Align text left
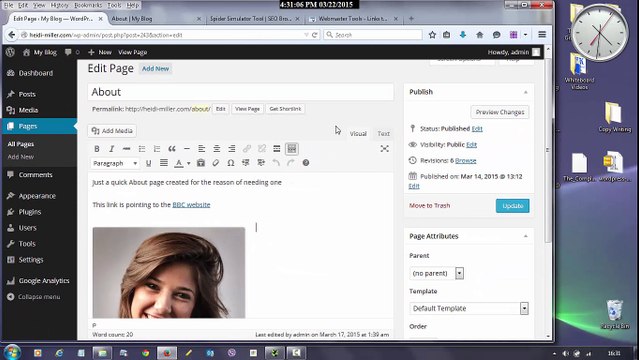Viewport: 639px width, 360px height. tap(201, 149)
